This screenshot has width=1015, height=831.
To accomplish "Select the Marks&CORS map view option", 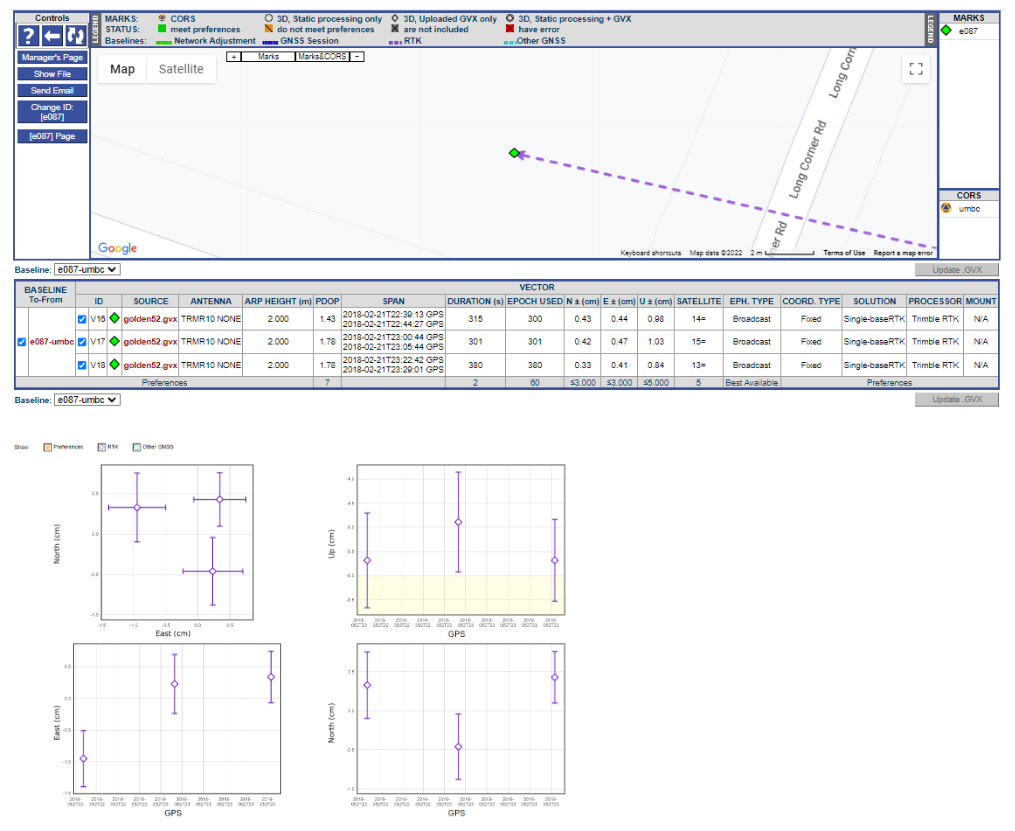I will coord(321,57).
